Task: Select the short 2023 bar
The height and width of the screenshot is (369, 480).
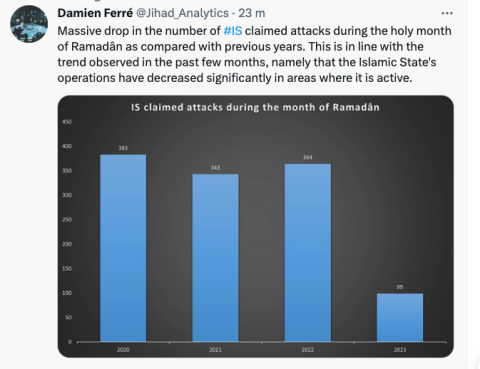Action: click(400, 317)
